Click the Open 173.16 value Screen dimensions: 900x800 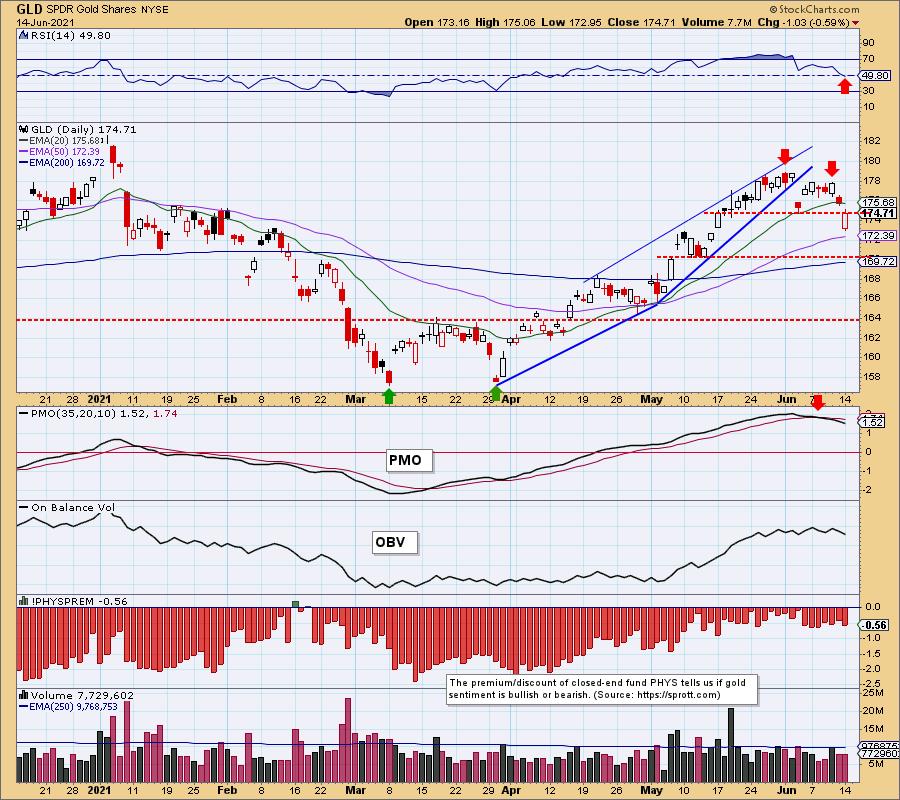click(437, 22)
